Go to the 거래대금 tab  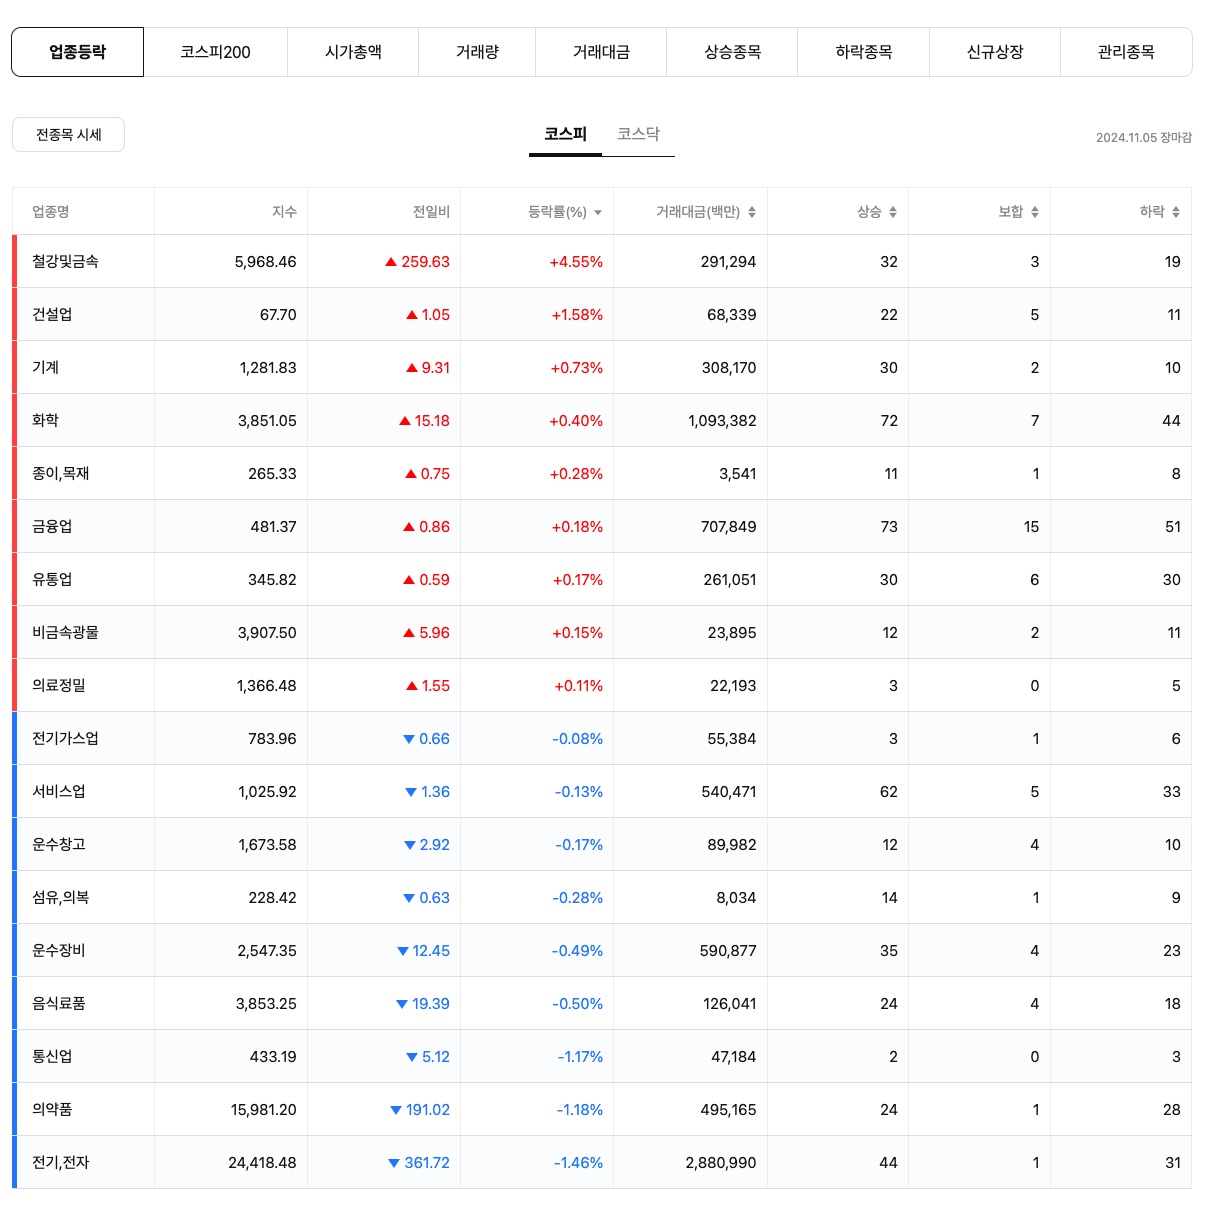click(x=601, y=52)
